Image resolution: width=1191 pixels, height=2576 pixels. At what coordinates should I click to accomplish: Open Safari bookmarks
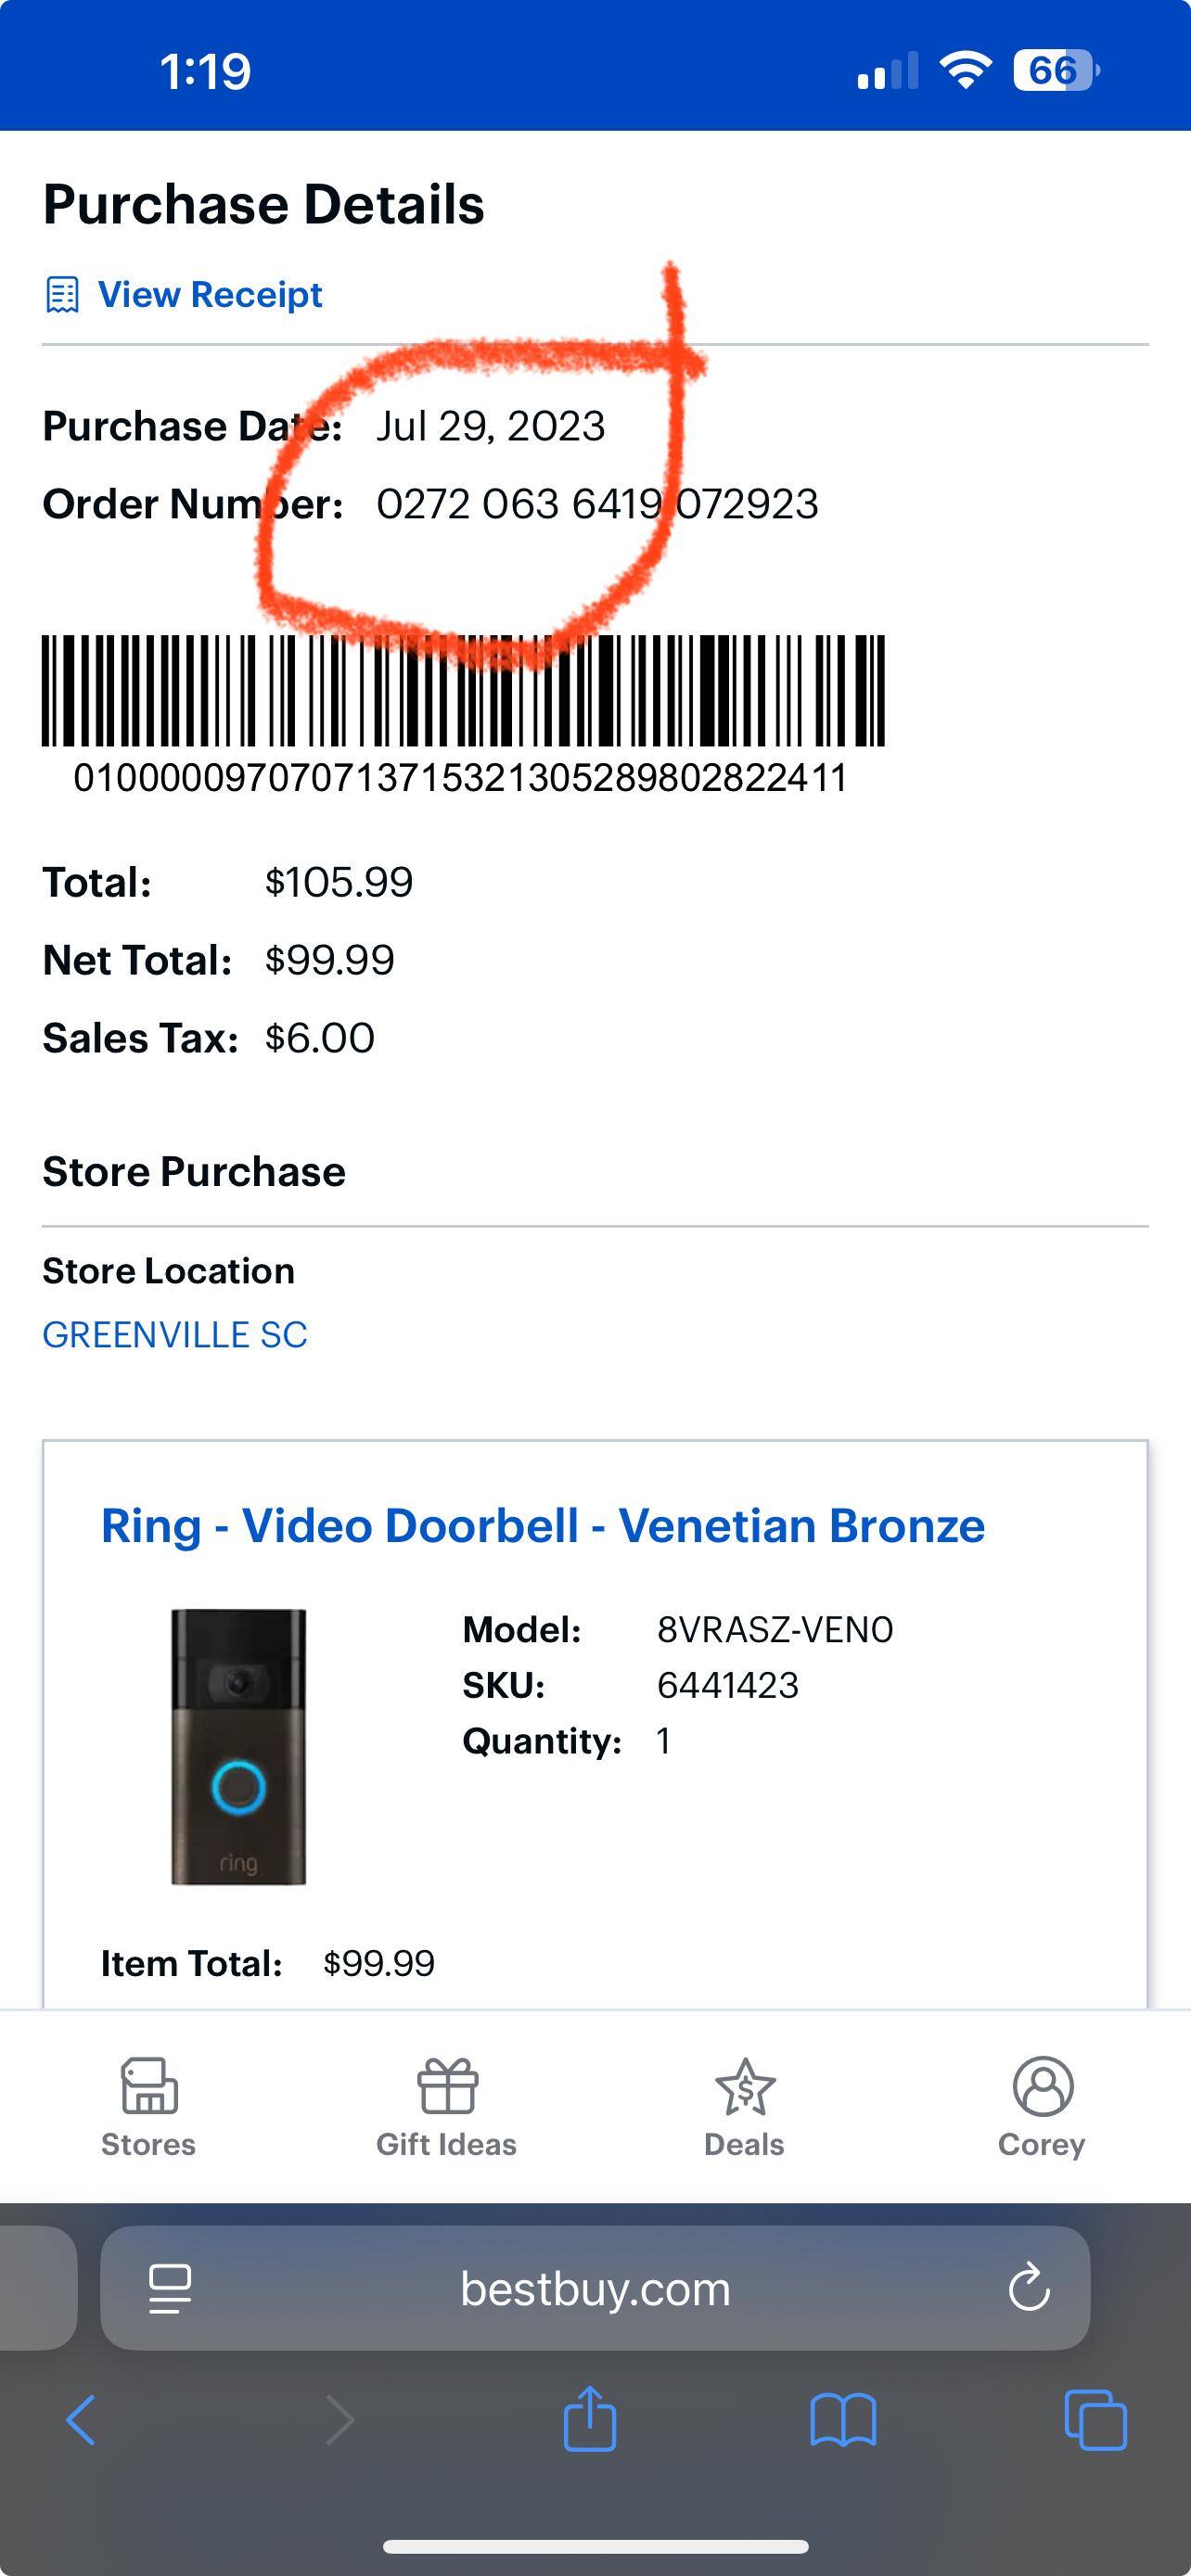[x=843, y=2420]
